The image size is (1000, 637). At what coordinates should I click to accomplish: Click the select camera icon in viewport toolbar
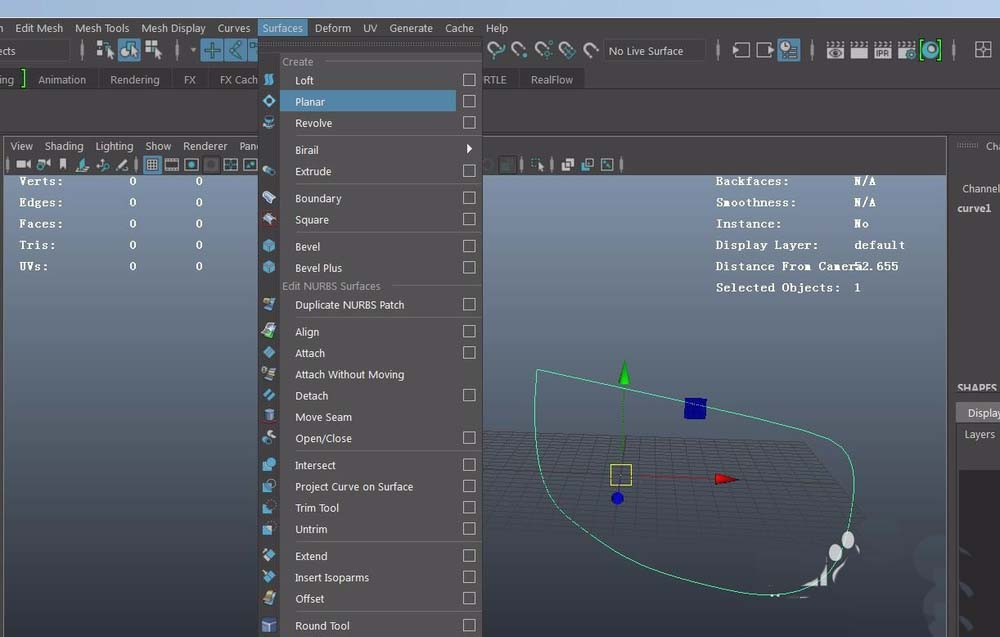point(23,165)
